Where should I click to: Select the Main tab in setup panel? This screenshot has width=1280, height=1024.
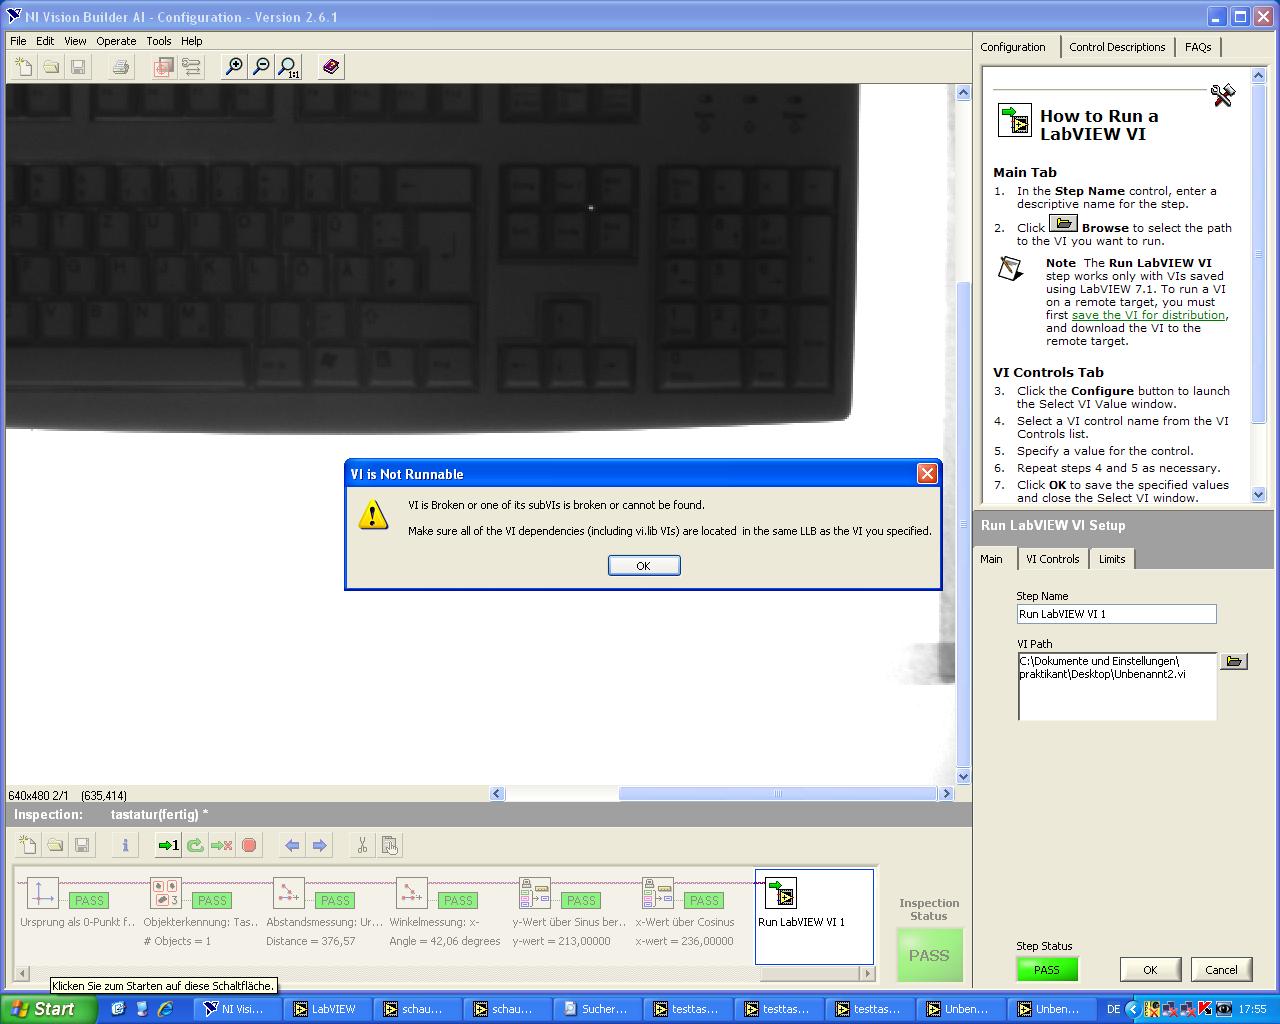pyautogui.click(x=991, y=559)
